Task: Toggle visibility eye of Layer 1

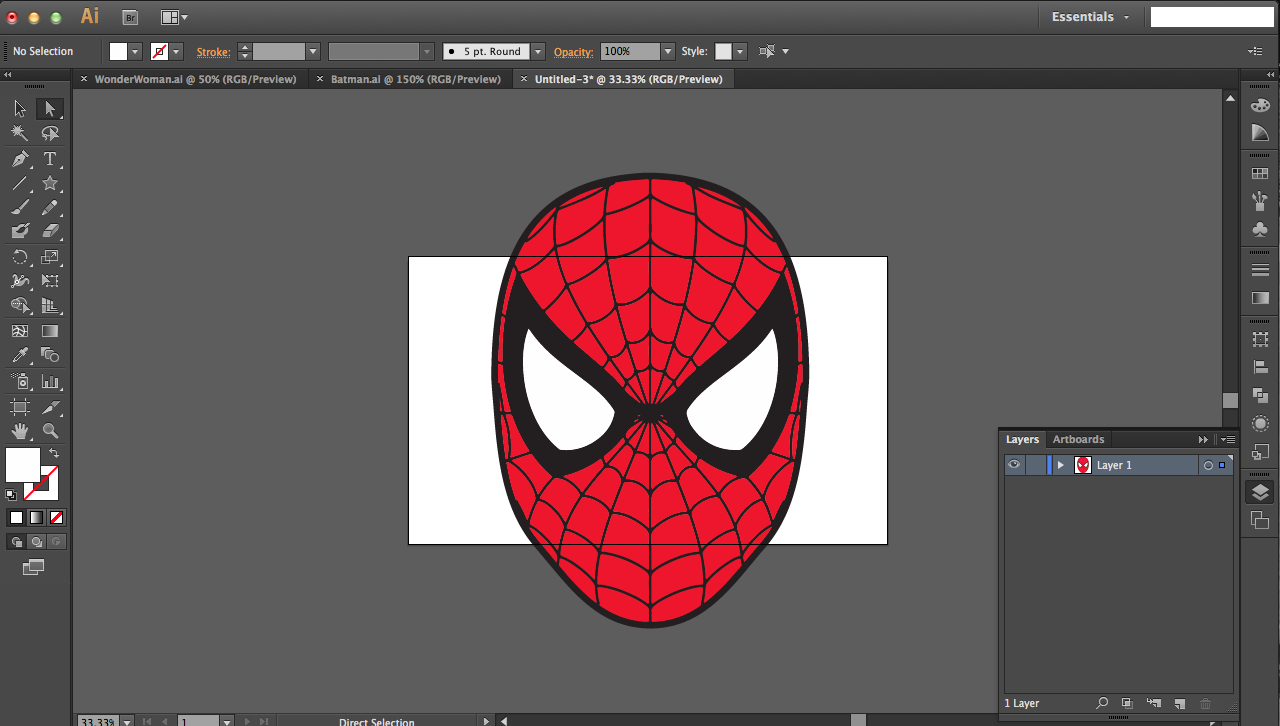Action: (1014, 465)
